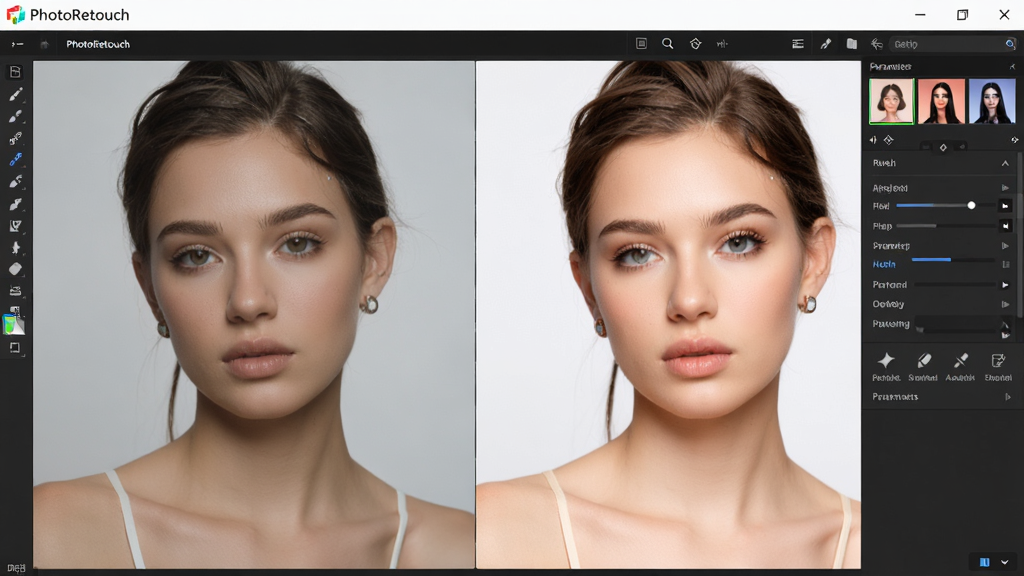Expand the Oeivey row arrow
This screenshot has height=576, width=1024.
pos(1005,304)
